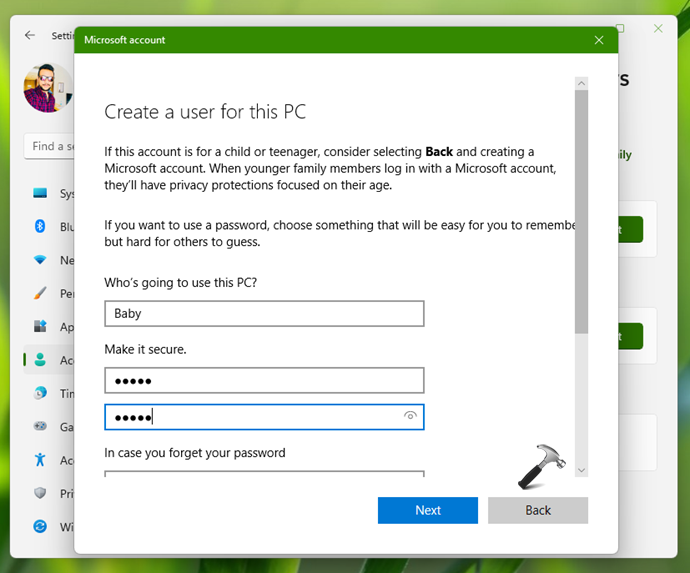The image size is (690, 573).
Task: Open Windows Update icon in sidebar
Action: 40,526
